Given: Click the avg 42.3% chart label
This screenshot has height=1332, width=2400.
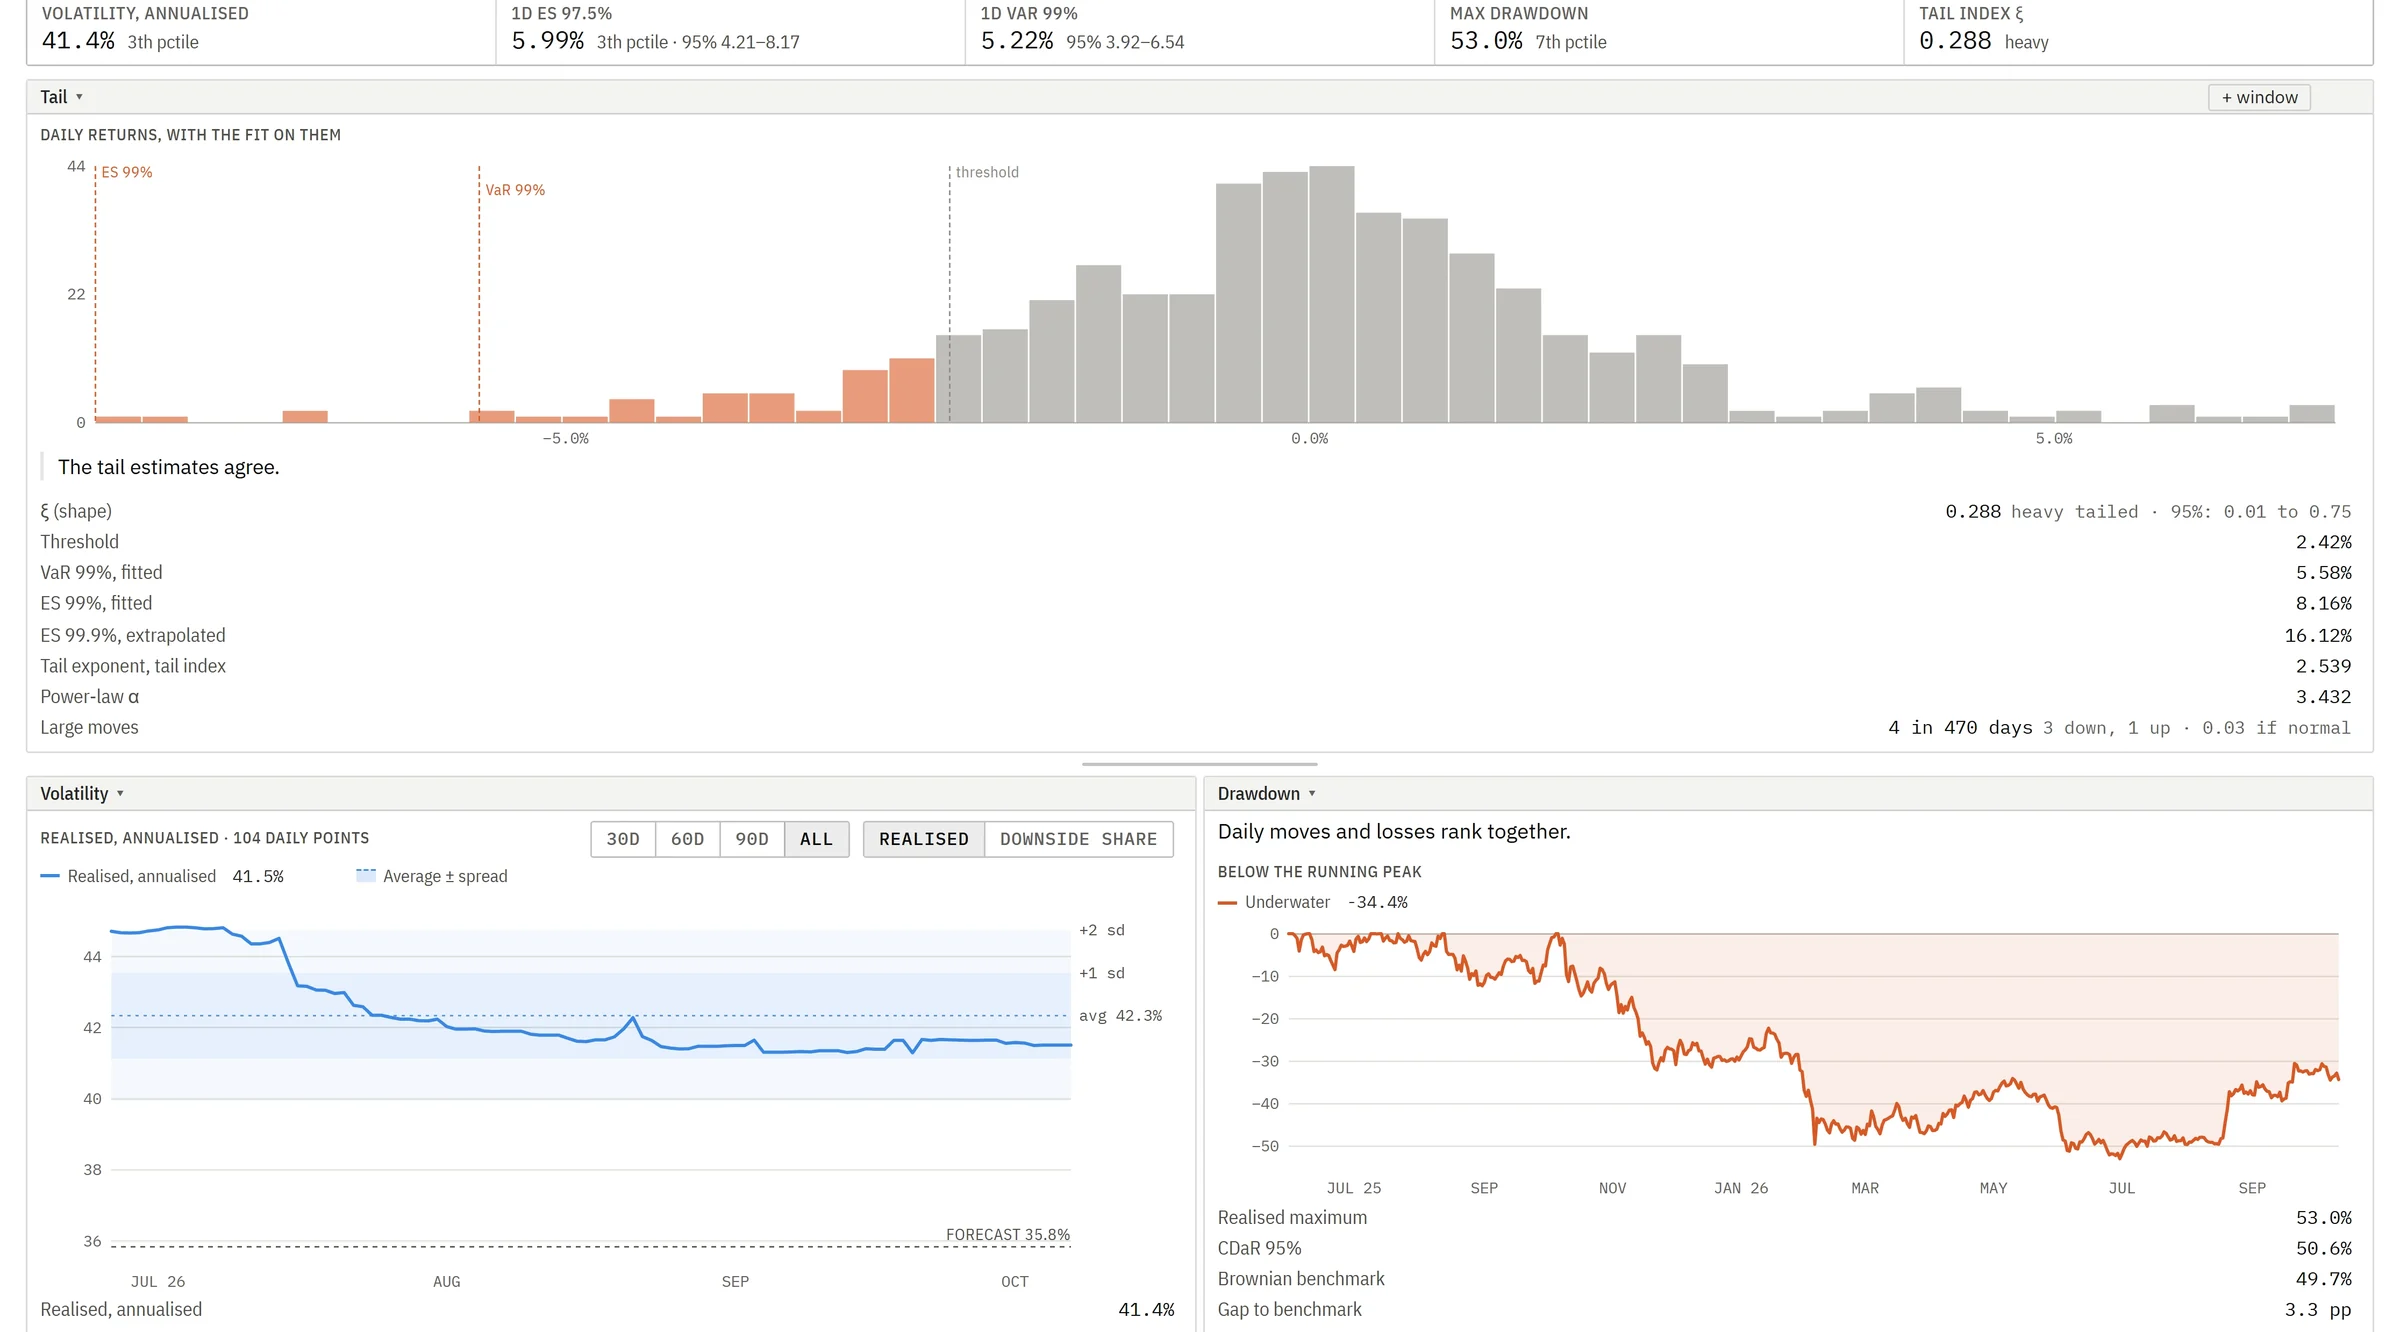Looking at the screenshot, I should (1120, 1016).
